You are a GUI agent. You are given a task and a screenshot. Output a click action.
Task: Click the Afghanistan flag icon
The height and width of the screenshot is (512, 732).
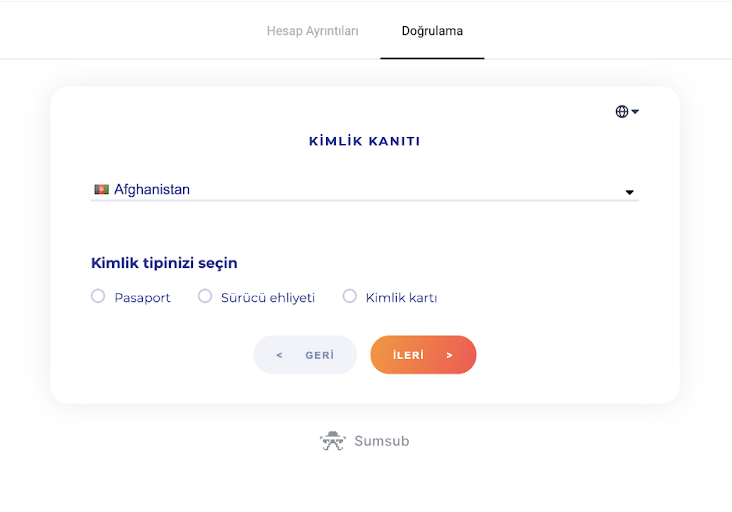tap(101, 189)
